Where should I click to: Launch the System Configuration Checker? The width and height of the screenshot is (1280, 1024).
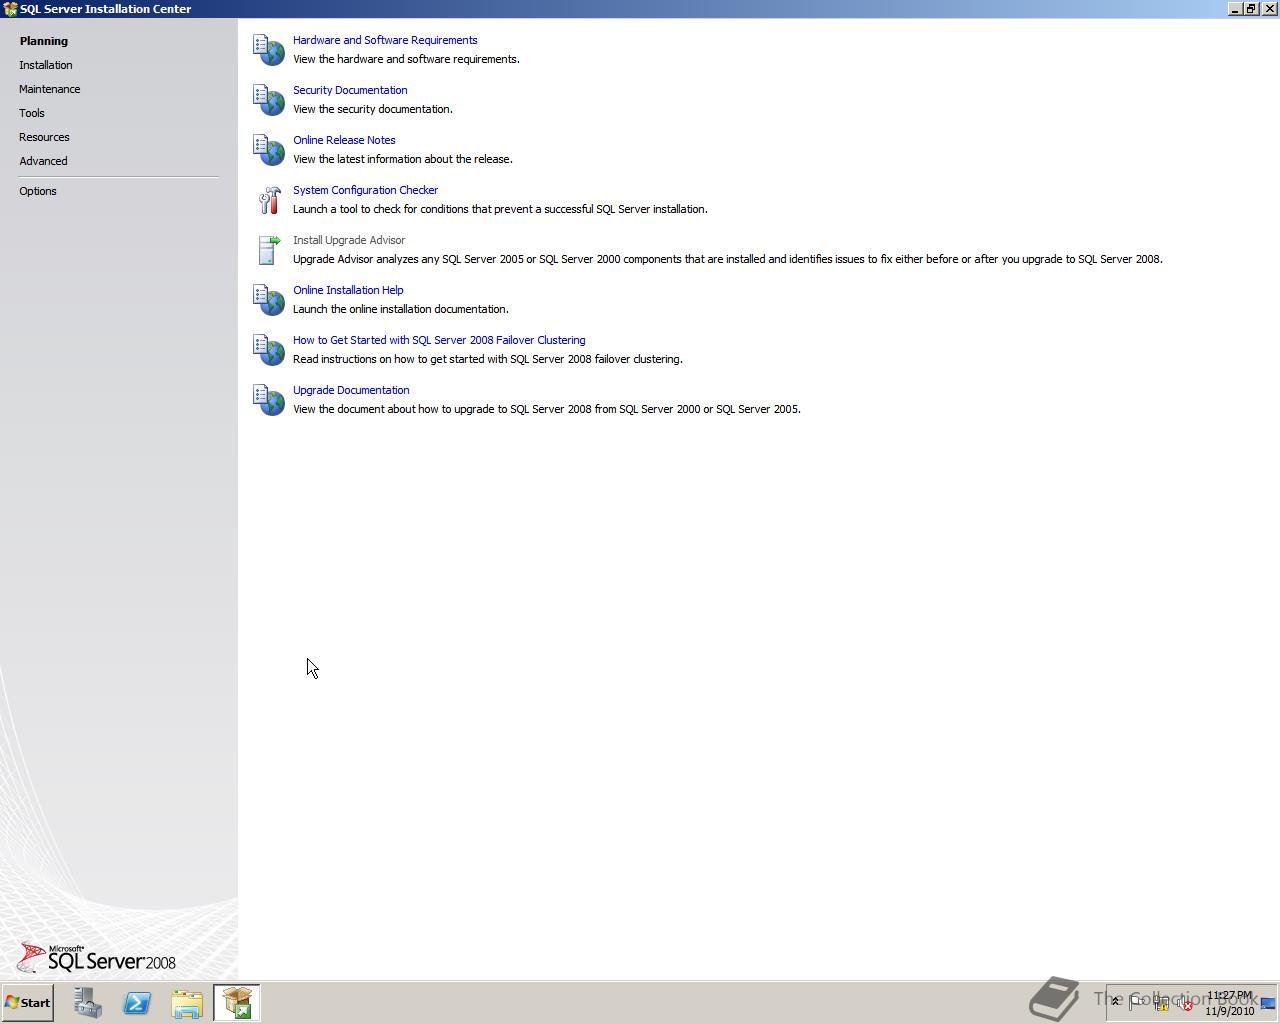click(x=365, y=190)
